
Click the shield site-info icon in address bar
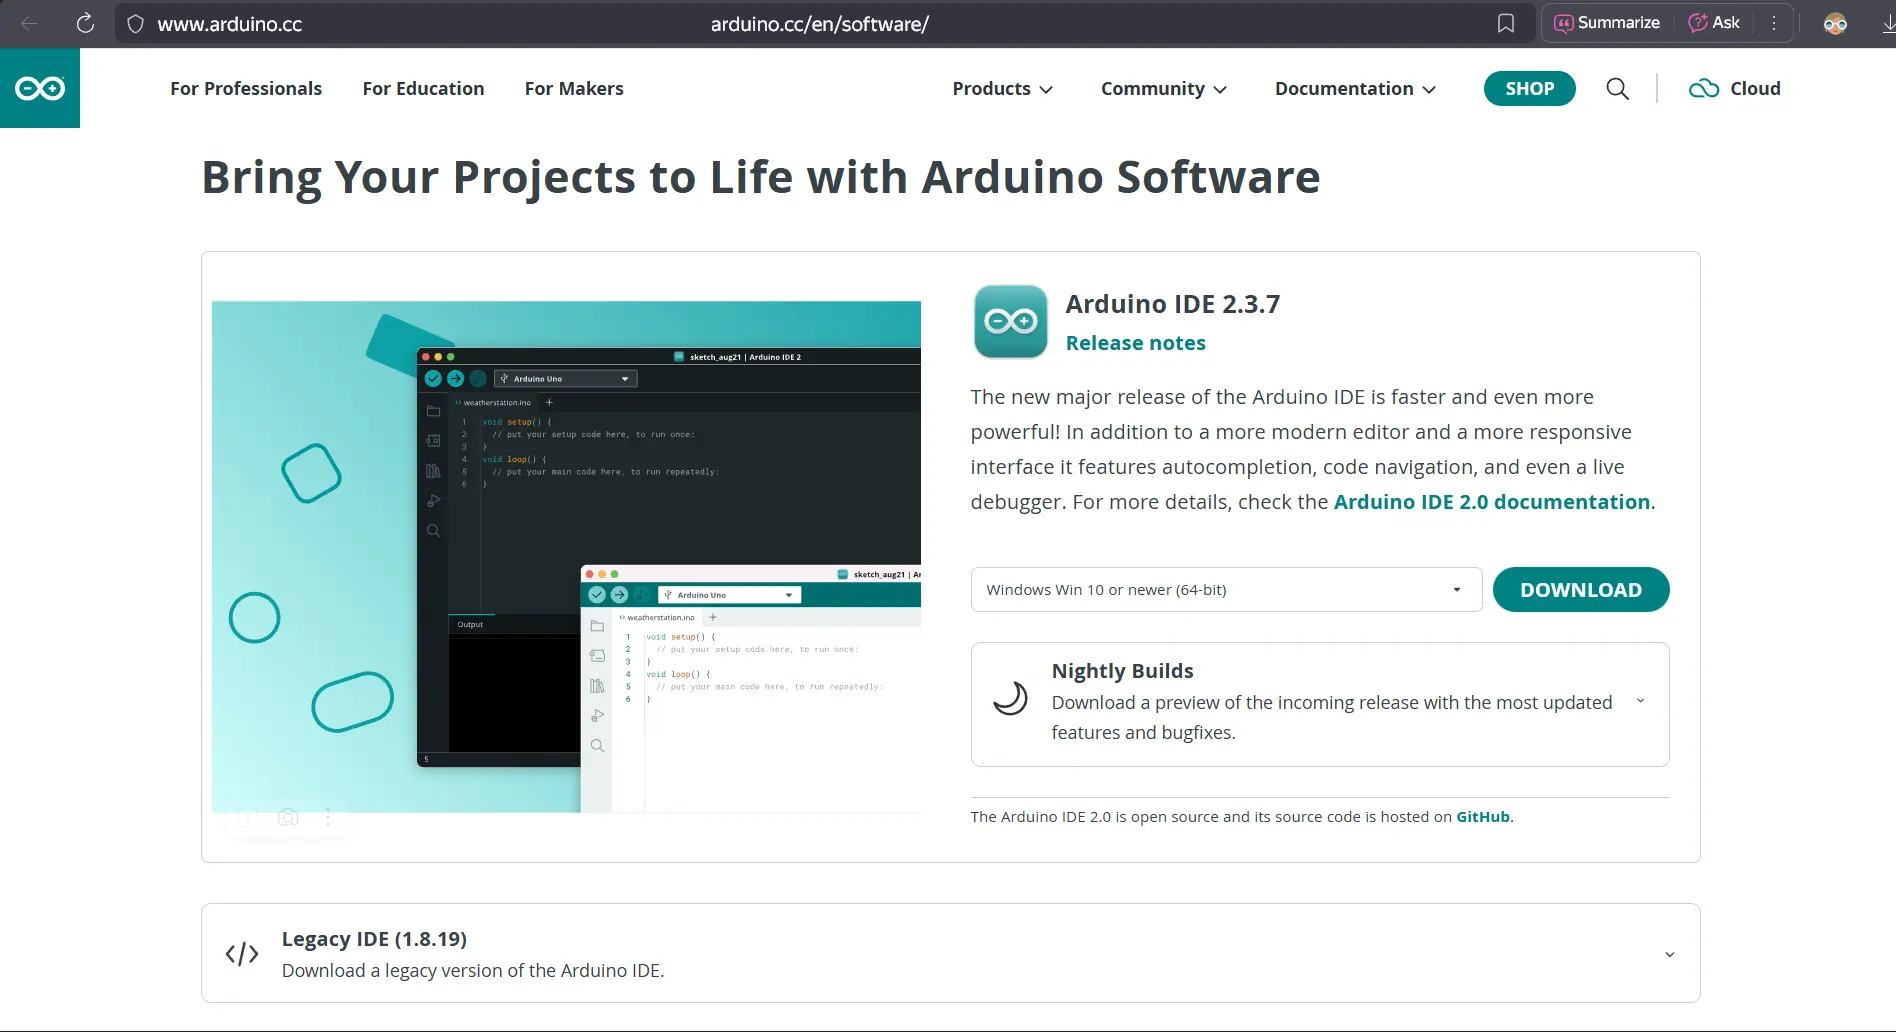tap(136, 24)
